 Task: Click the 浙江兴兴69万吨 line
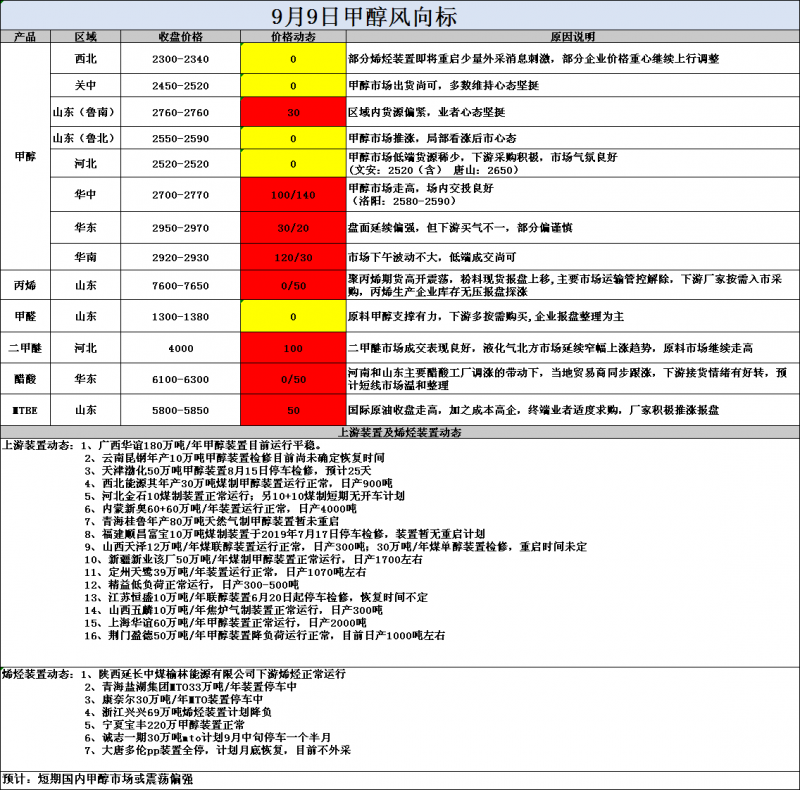178,712
